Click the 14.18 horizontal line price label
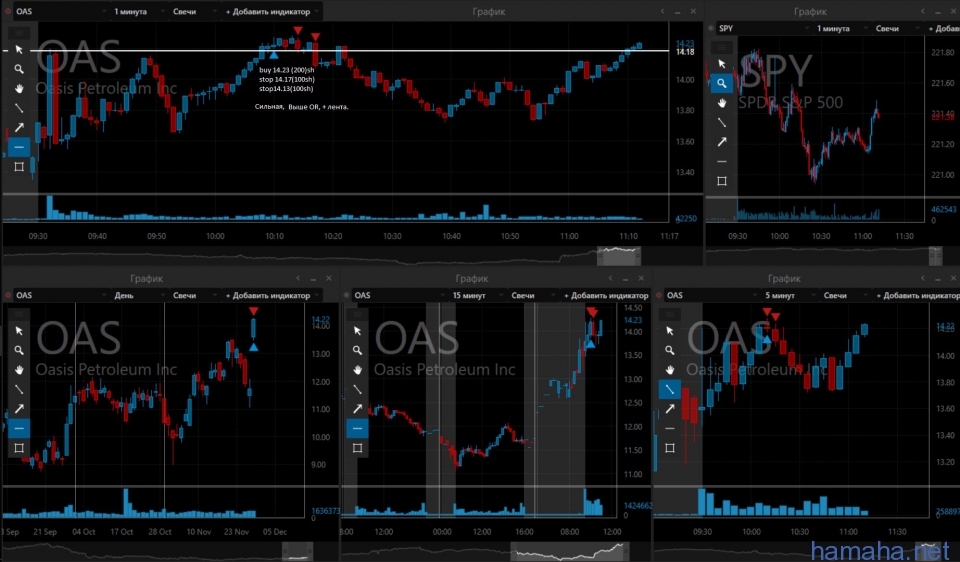The height and width of the screenshot is (562, 960). pyautogui.click(x=685, y=52)
